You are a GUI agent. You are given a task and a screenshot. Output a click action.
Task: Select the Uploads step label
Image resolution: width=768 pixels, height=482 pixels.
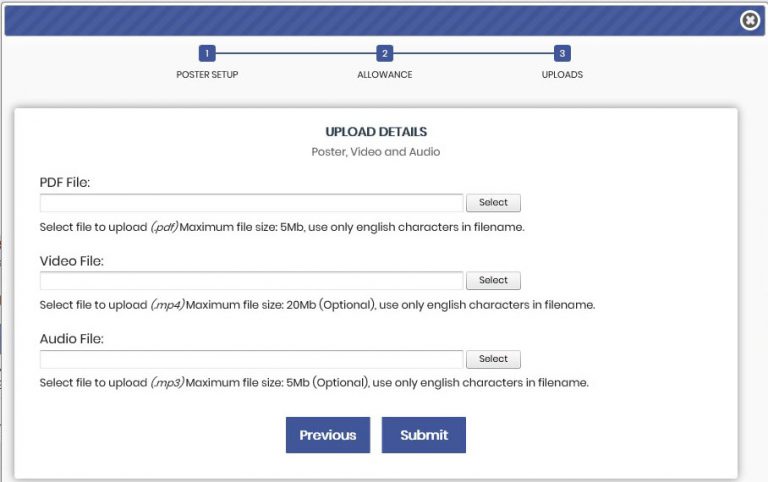pyautogui.click(x=562, y=75)
